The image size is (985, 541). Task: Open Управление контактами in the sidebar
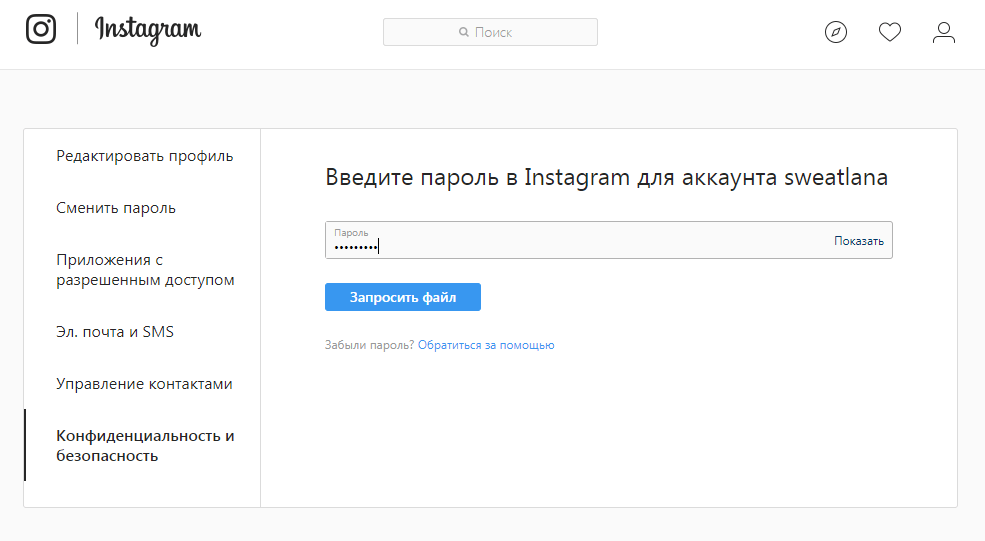point(144,384)
